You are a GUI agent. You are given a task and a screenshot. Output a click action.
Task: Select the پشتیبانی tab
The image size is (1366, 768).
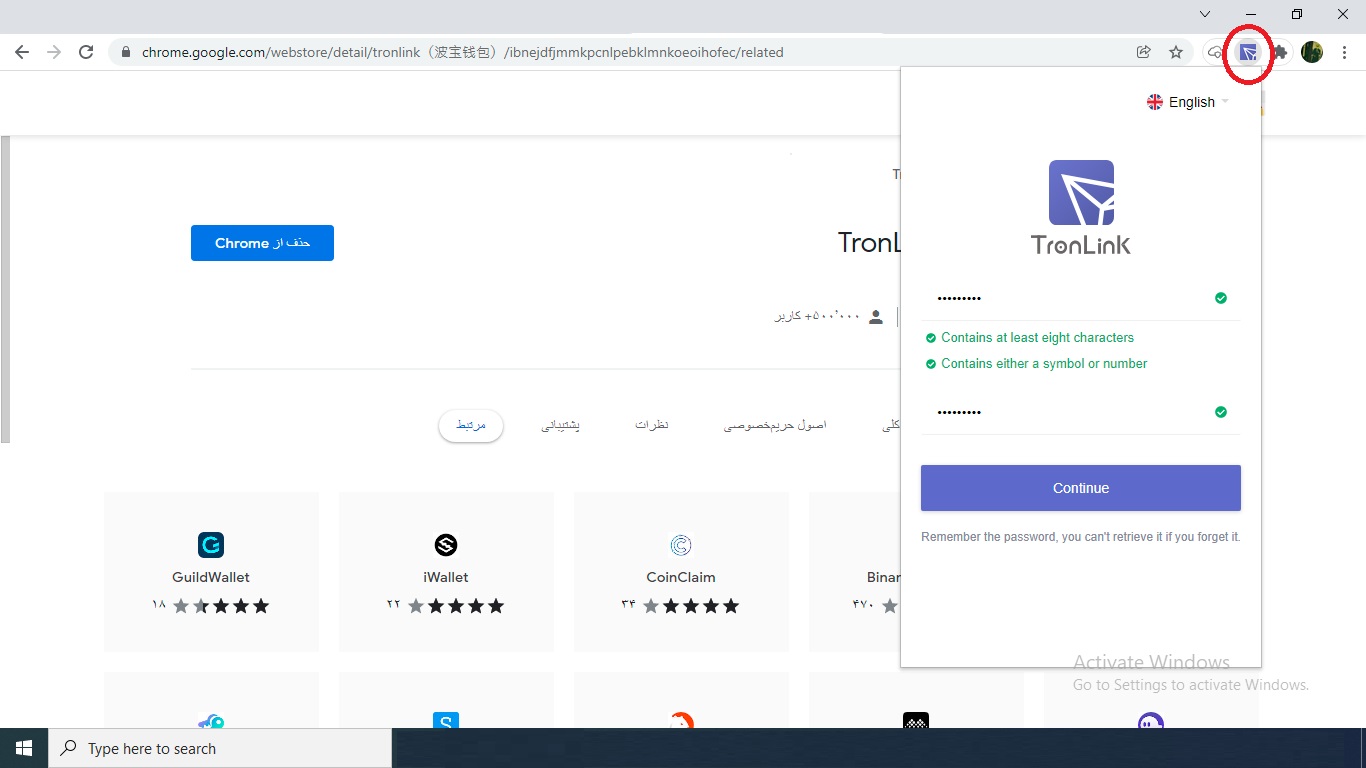click(560, 425)
